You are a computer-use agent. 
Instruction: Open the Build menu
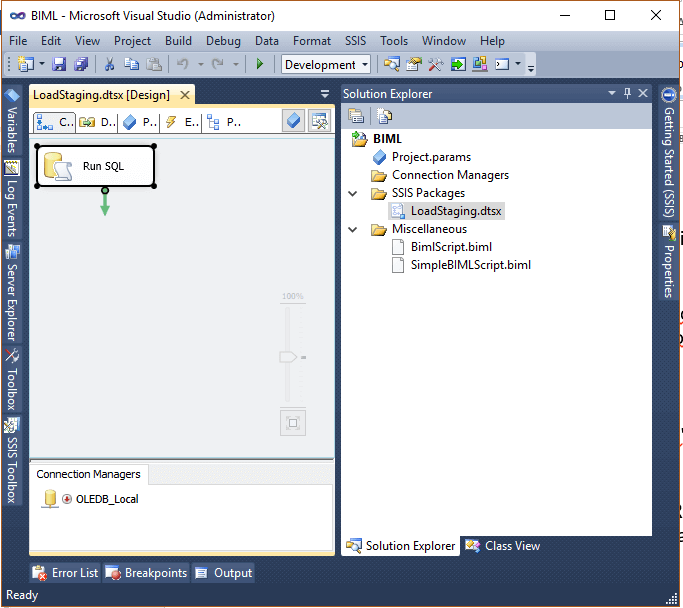178,41
